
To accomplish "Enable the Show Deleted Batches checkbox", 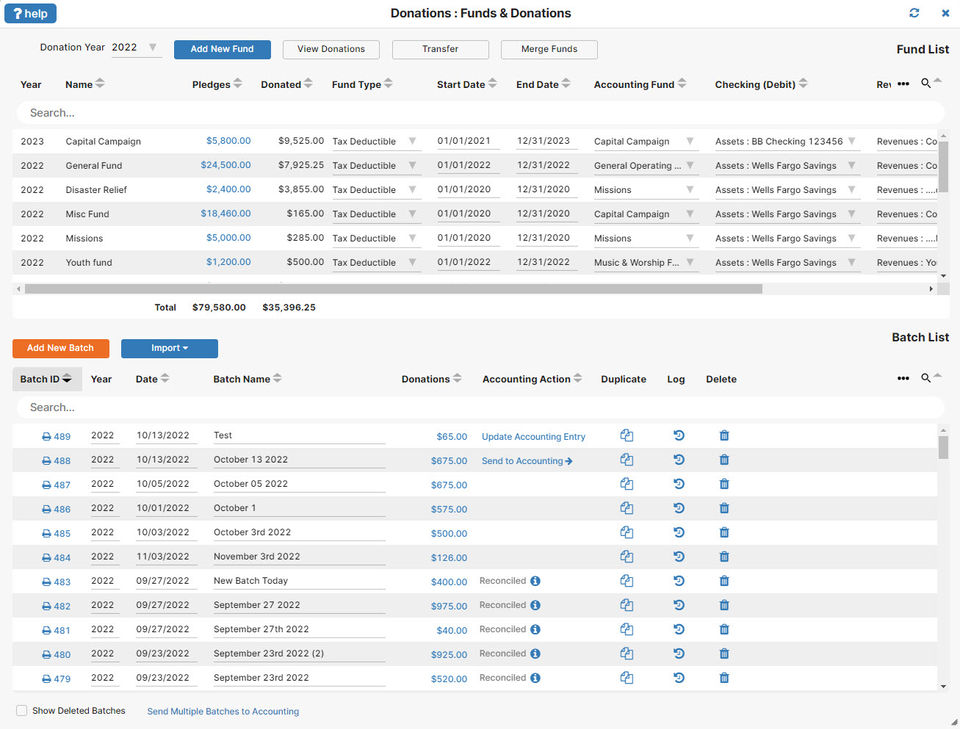I will 21,711.
